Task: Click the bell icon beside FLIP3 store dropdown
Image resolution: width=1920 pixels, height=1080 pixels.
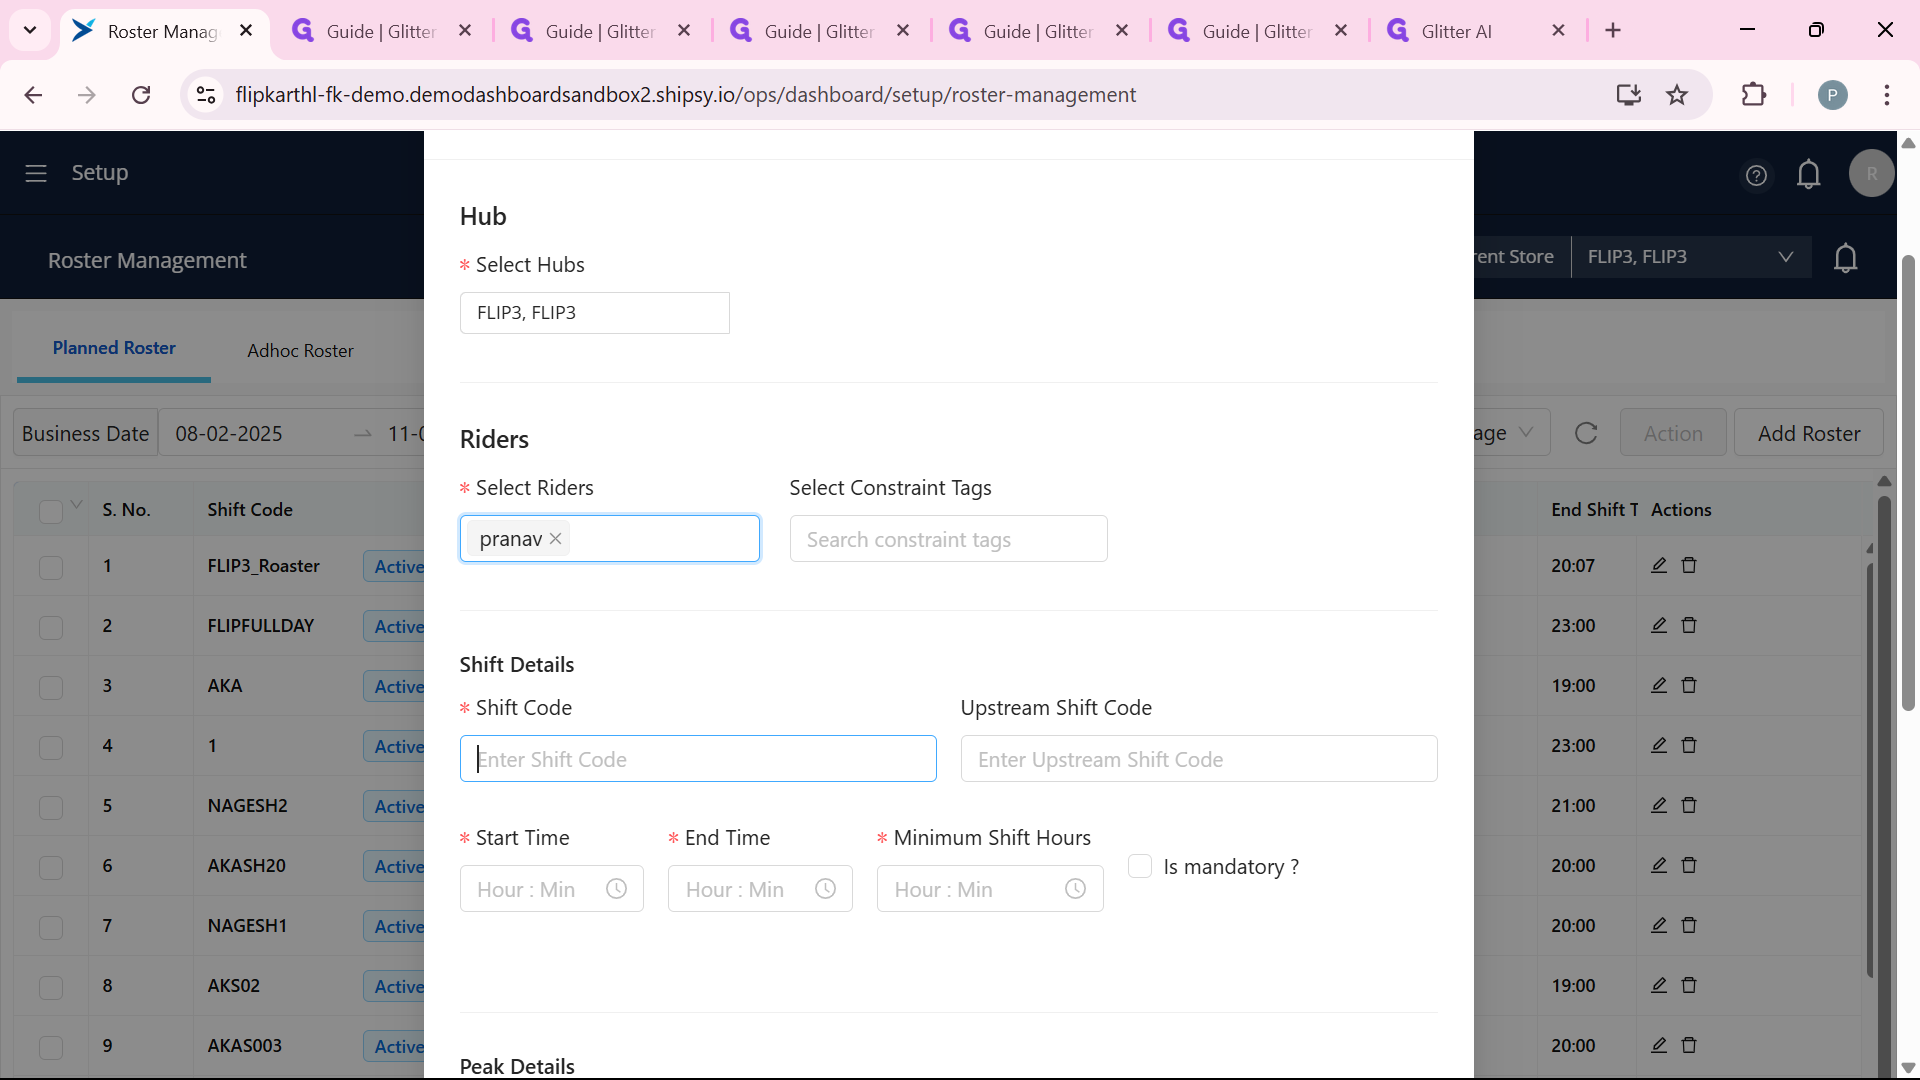Action: click(1845, 258)
